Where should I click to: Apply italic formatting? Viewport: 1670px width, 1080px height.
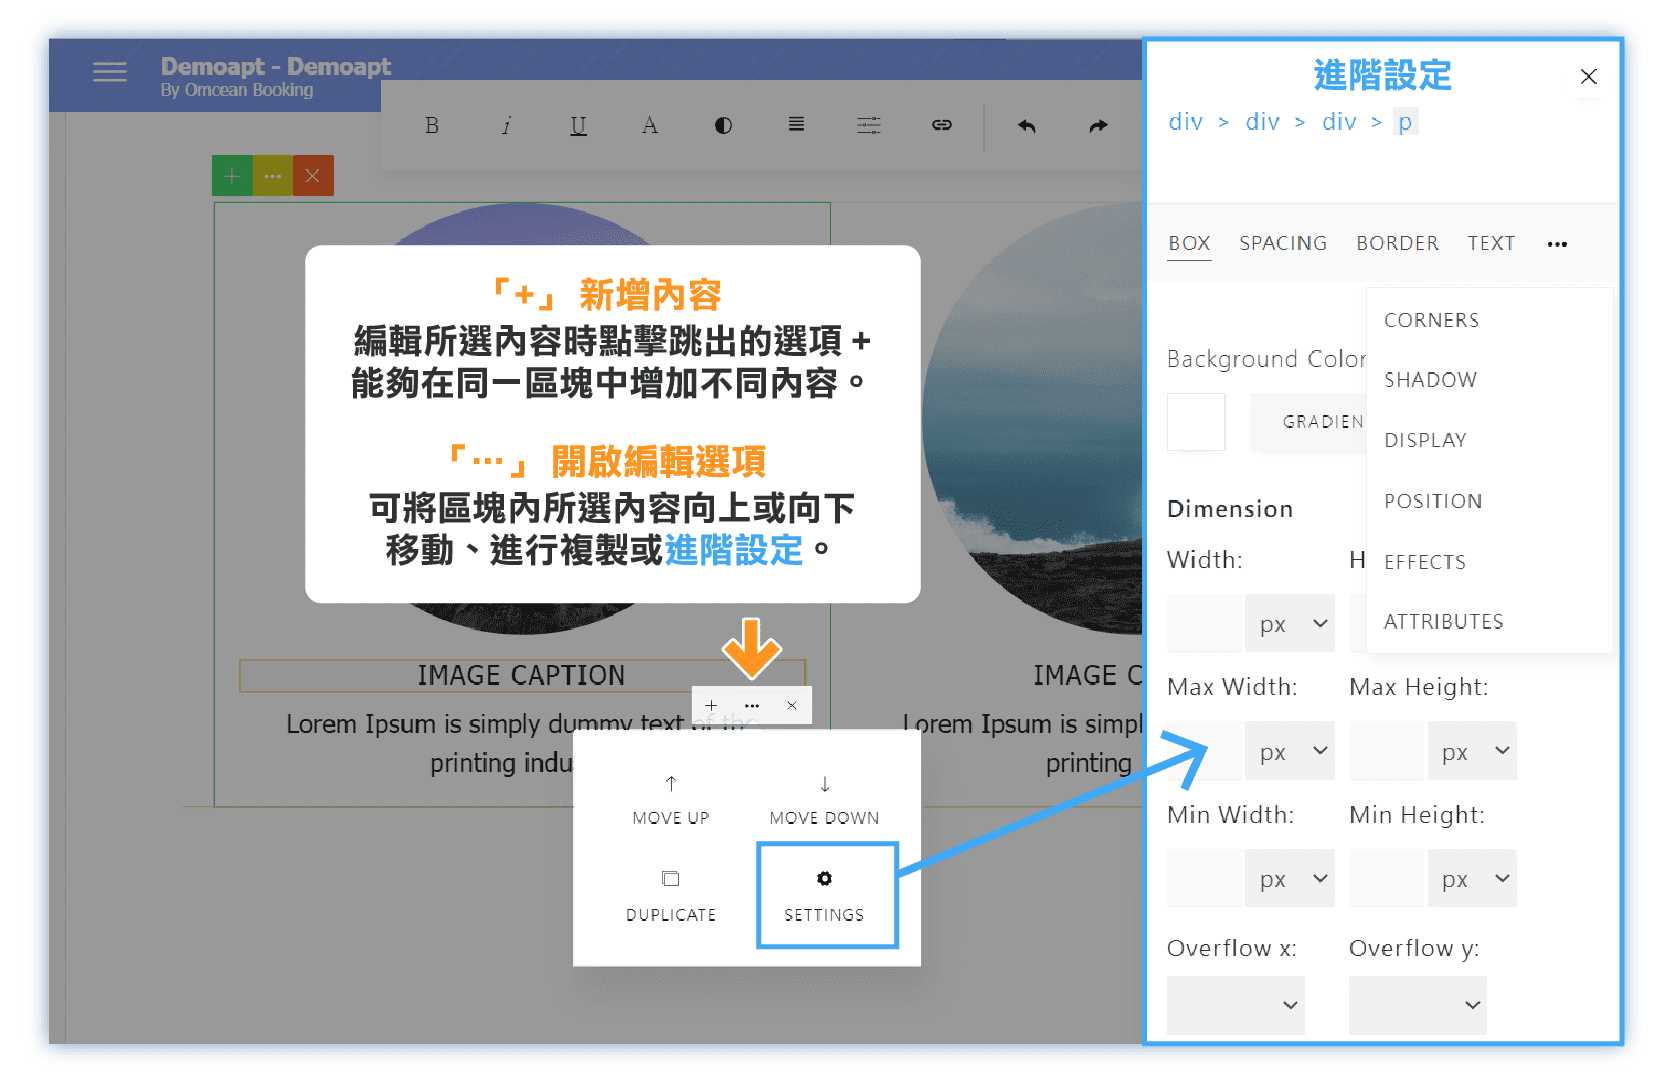pos(506,126)
